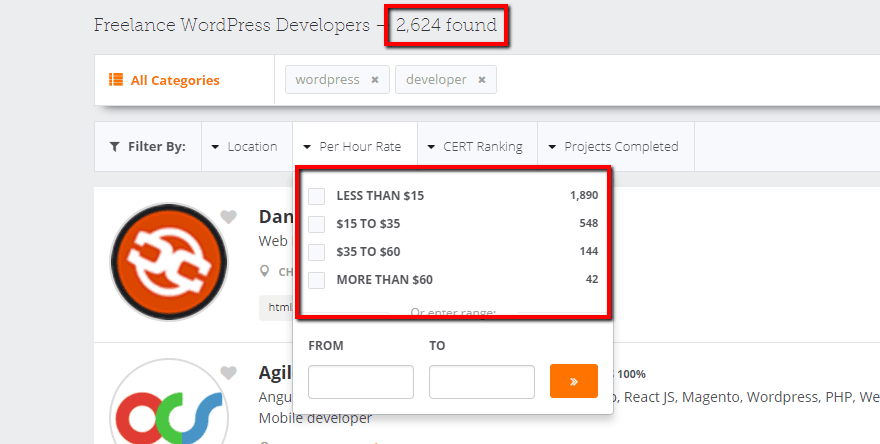Open the All Categories menu

(x=174, y=80)
